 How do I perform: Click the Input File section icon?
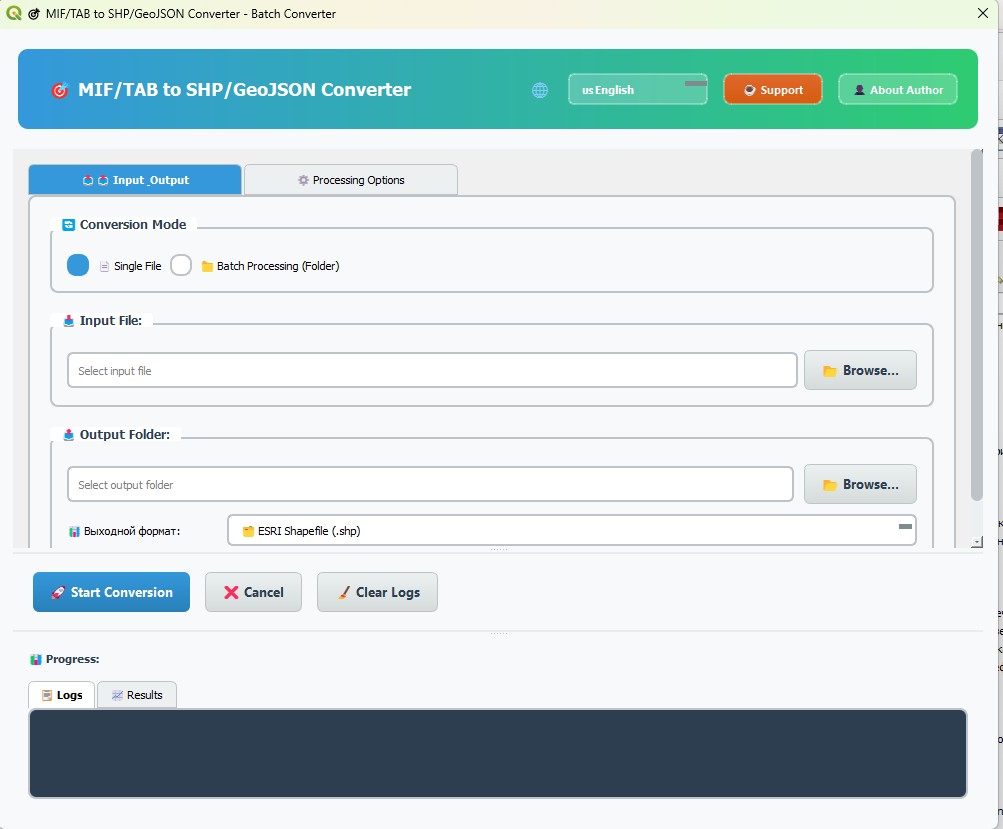tap(69, 320)
